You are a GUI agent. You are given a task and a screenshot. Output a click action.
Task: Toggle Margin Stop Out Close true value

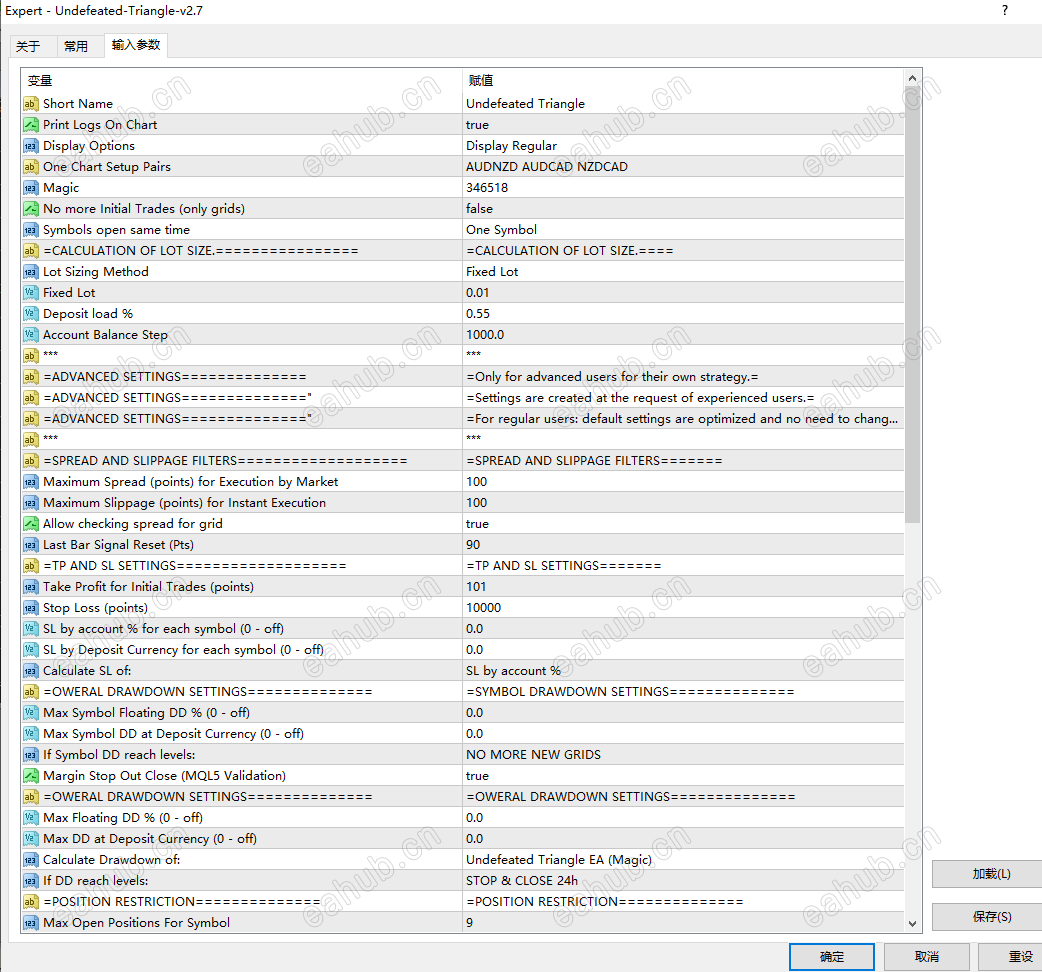(x=683, y=776)
